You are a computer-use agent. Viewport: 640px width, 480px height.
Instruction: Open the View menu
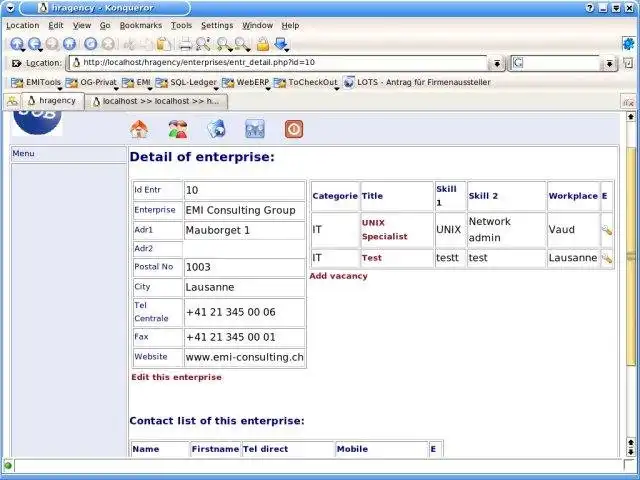[x=82, y=25]
